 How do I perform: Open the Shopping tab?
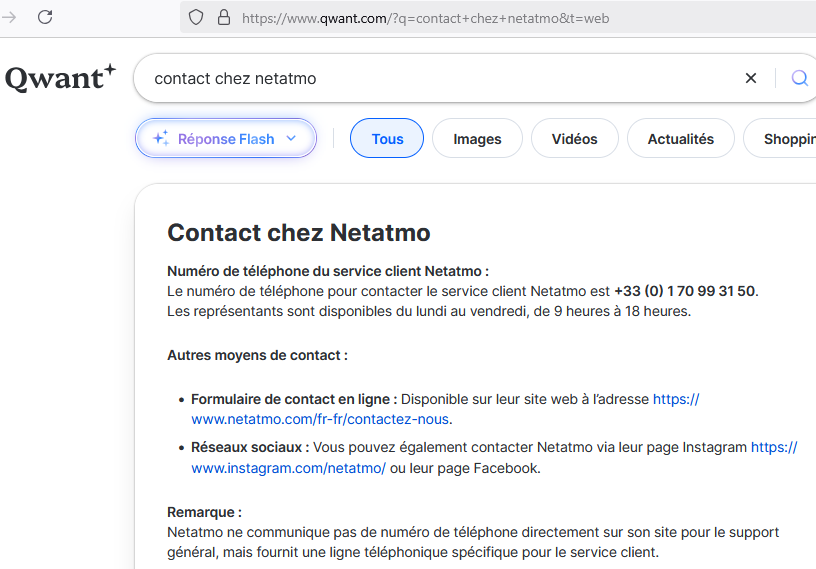click(780, 138)
